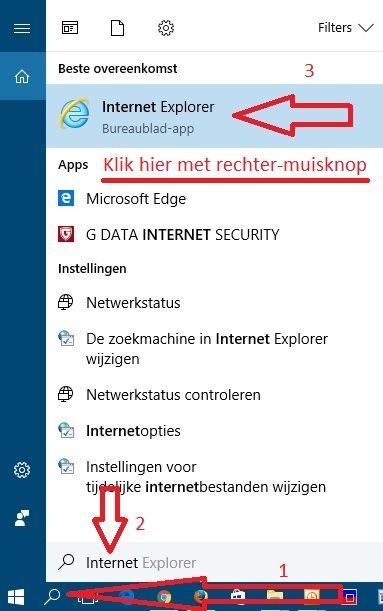Expand the Filters dropdown
383x611 pixels.
[x=346, y=28]
